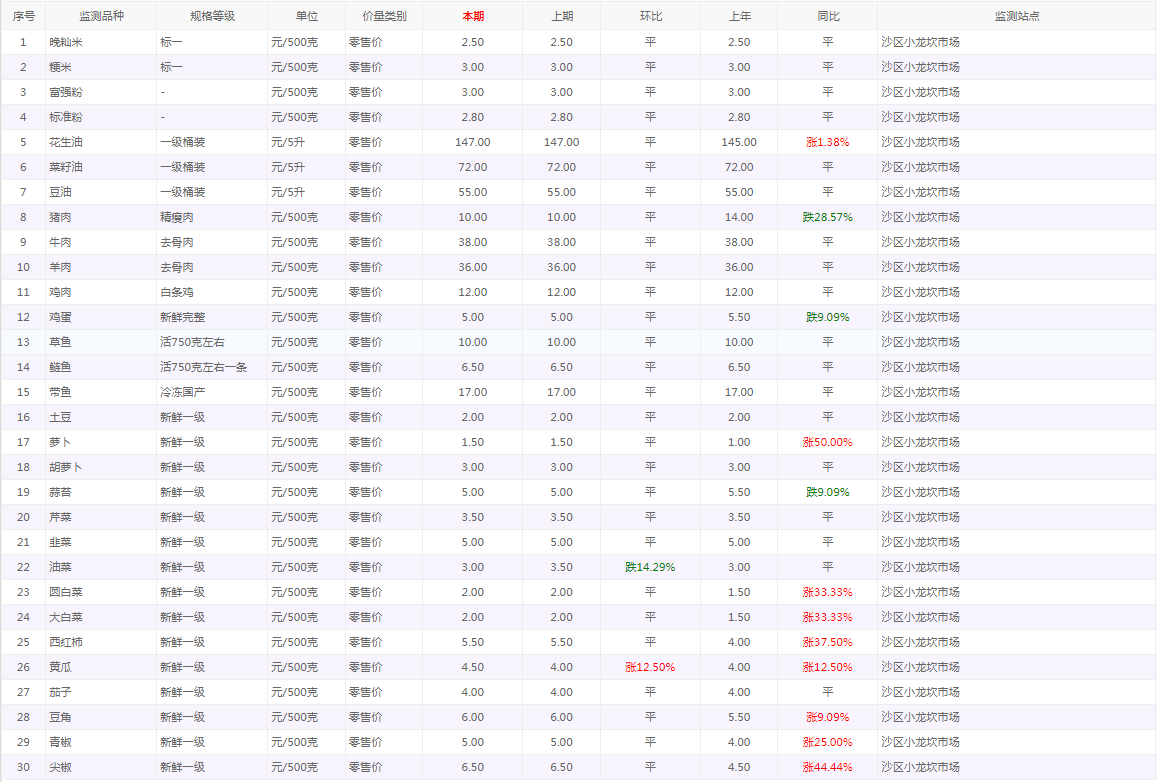Select the 同比 column header
This screenshot has height=782, width=1157.
pyautogui.click(x=827, y=16)
